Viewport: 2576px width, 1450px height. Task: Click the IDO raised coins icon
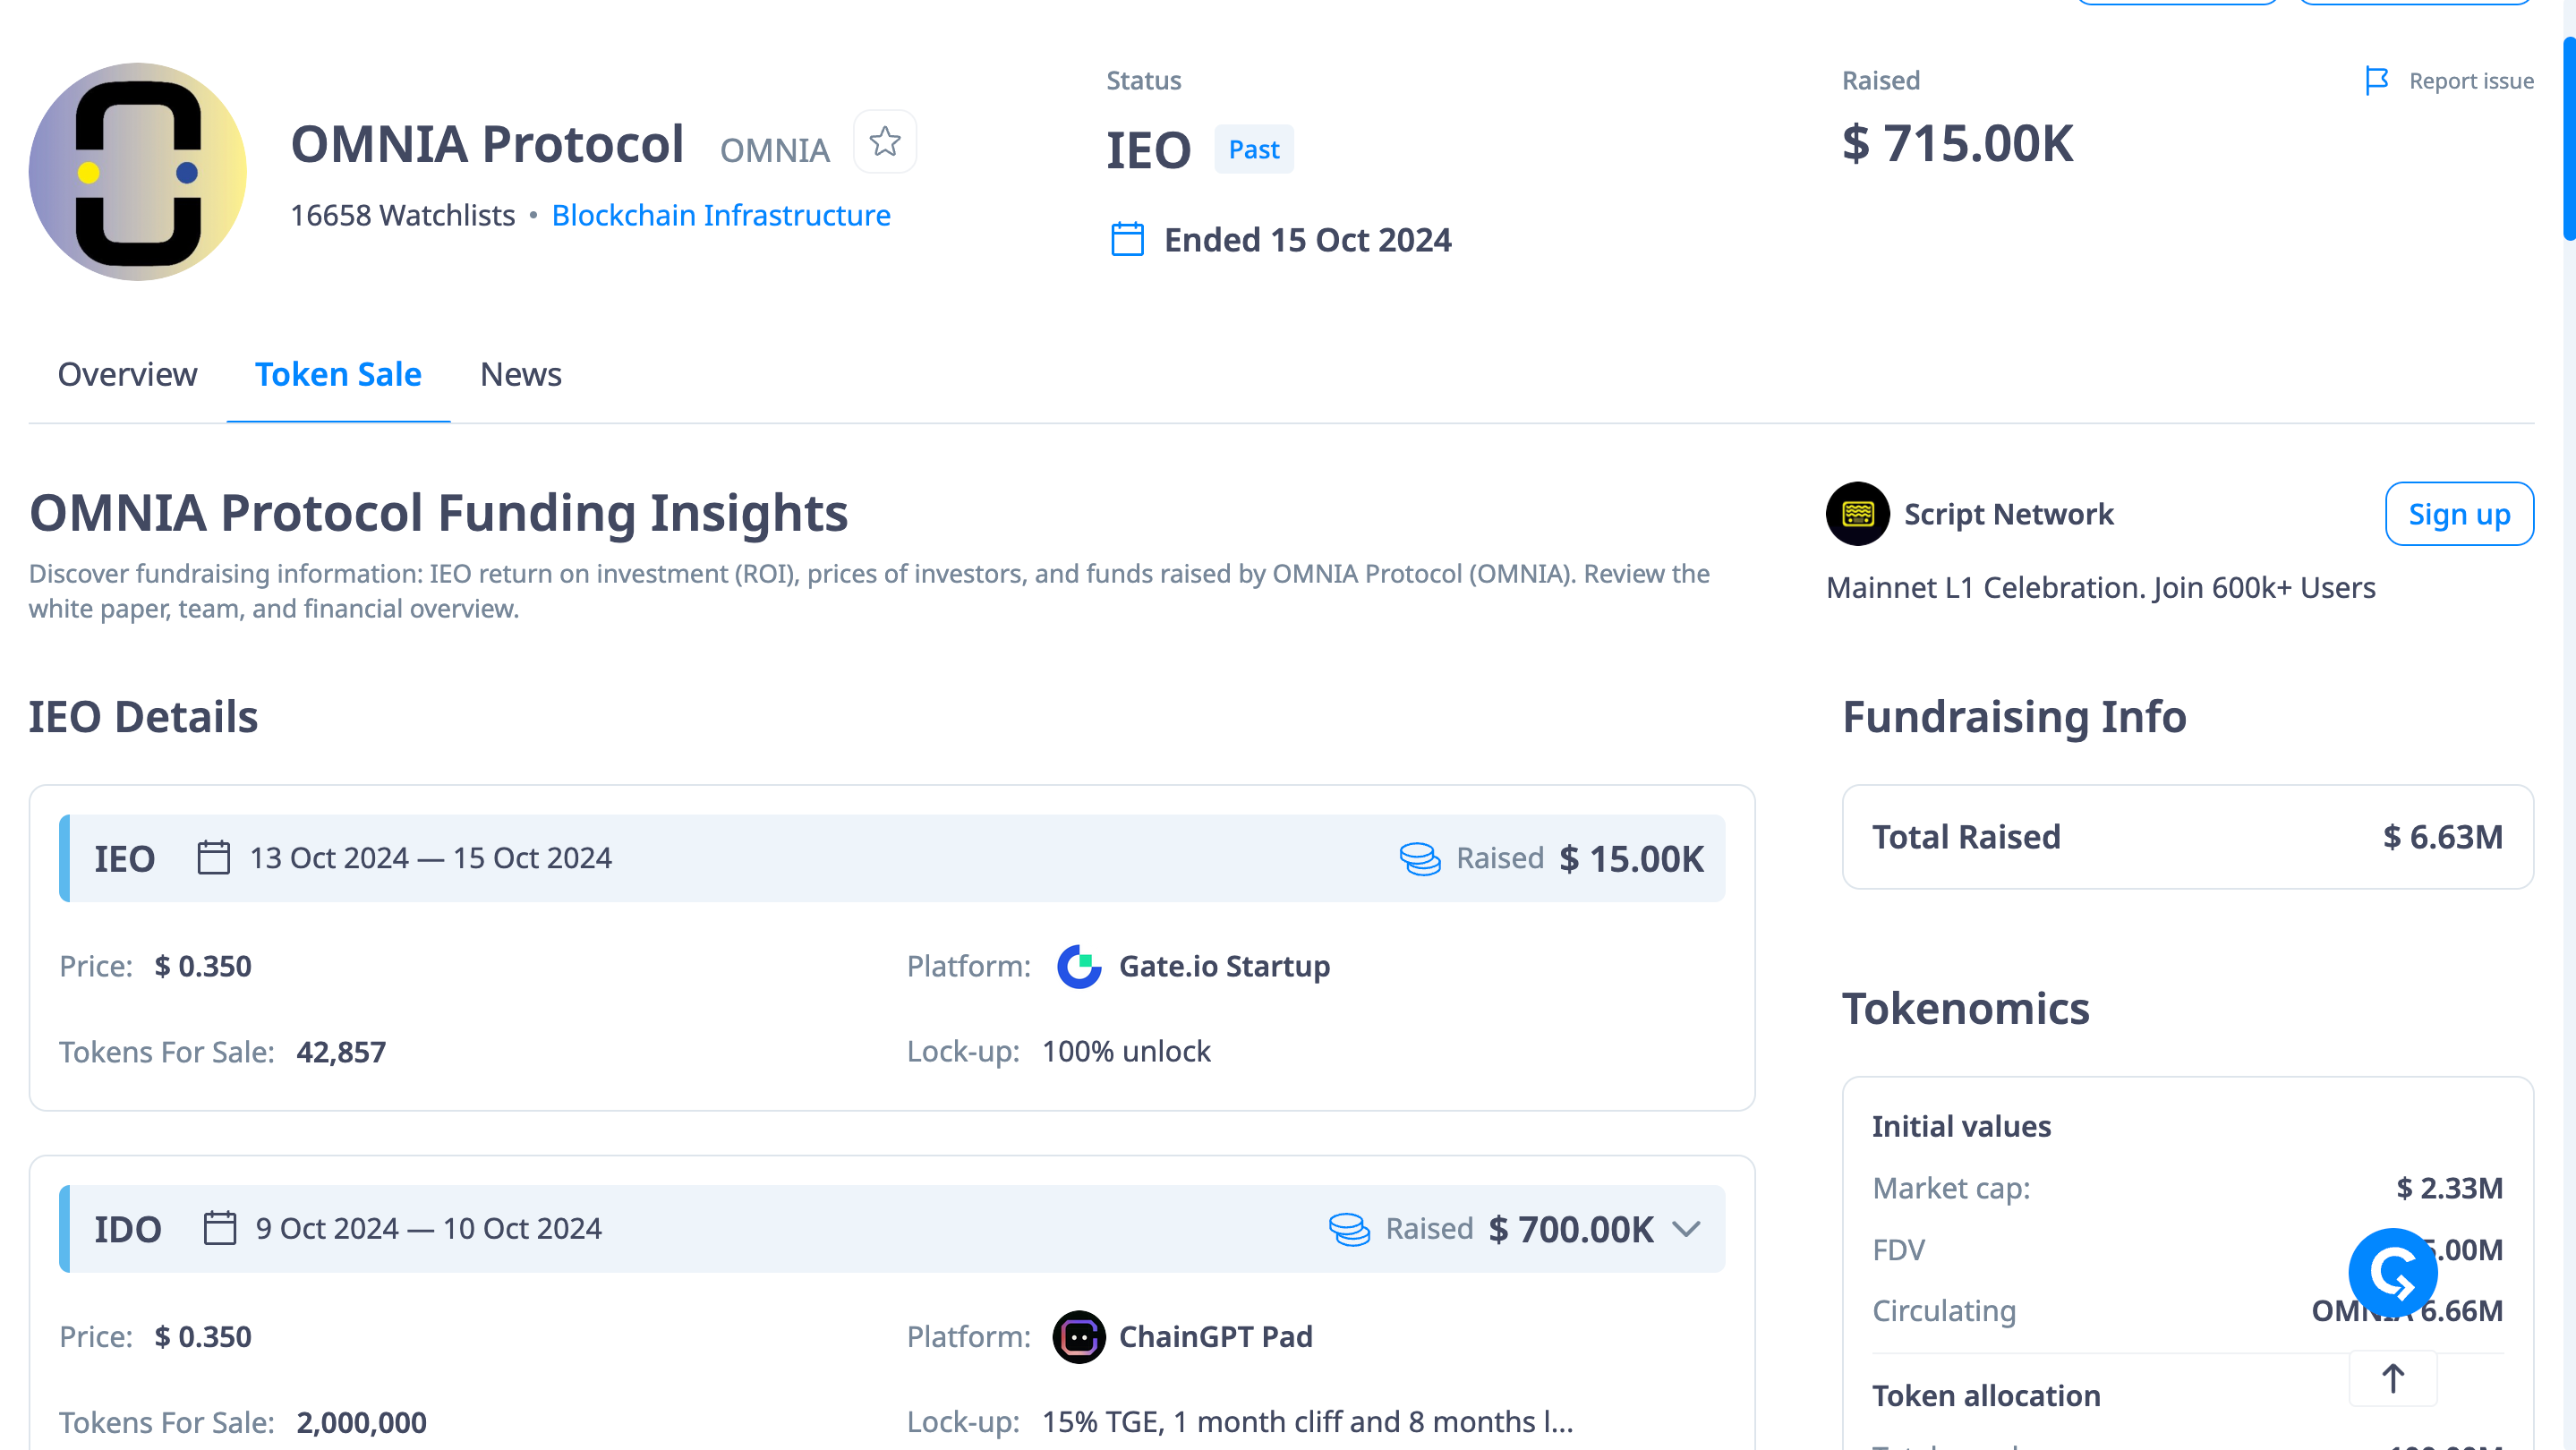[x=1352, y=1229]
